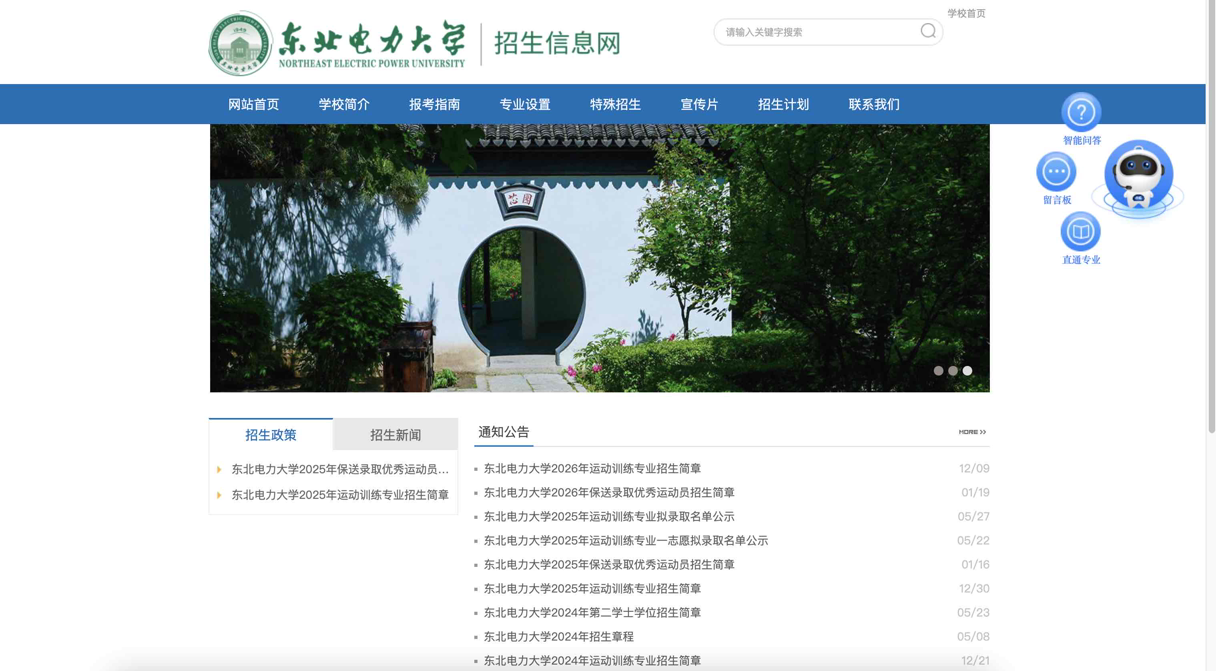The width and height of the screenshot is (1216, 671).
Task: Open the 智能问答 help icon
Action: click(1081, 113)
